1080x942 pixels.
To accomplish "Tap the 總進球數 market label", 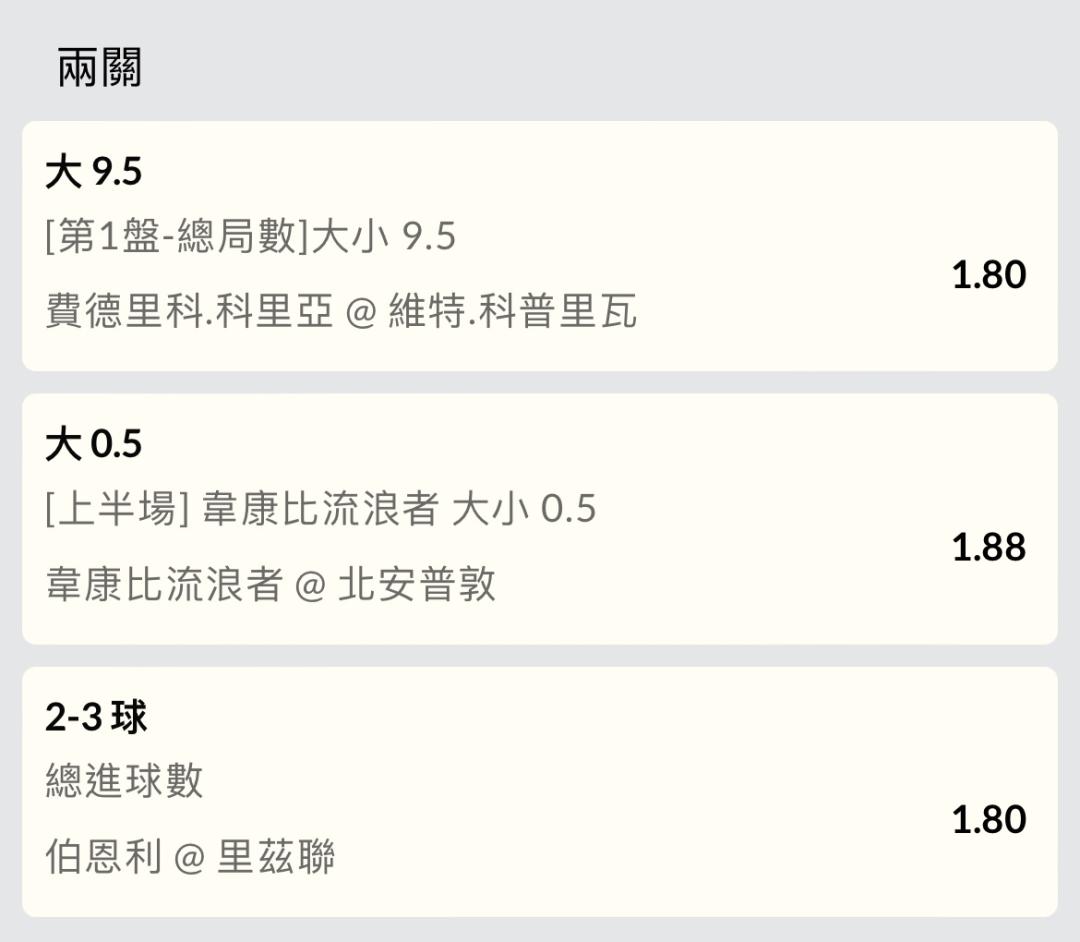I will click(124, 781).
